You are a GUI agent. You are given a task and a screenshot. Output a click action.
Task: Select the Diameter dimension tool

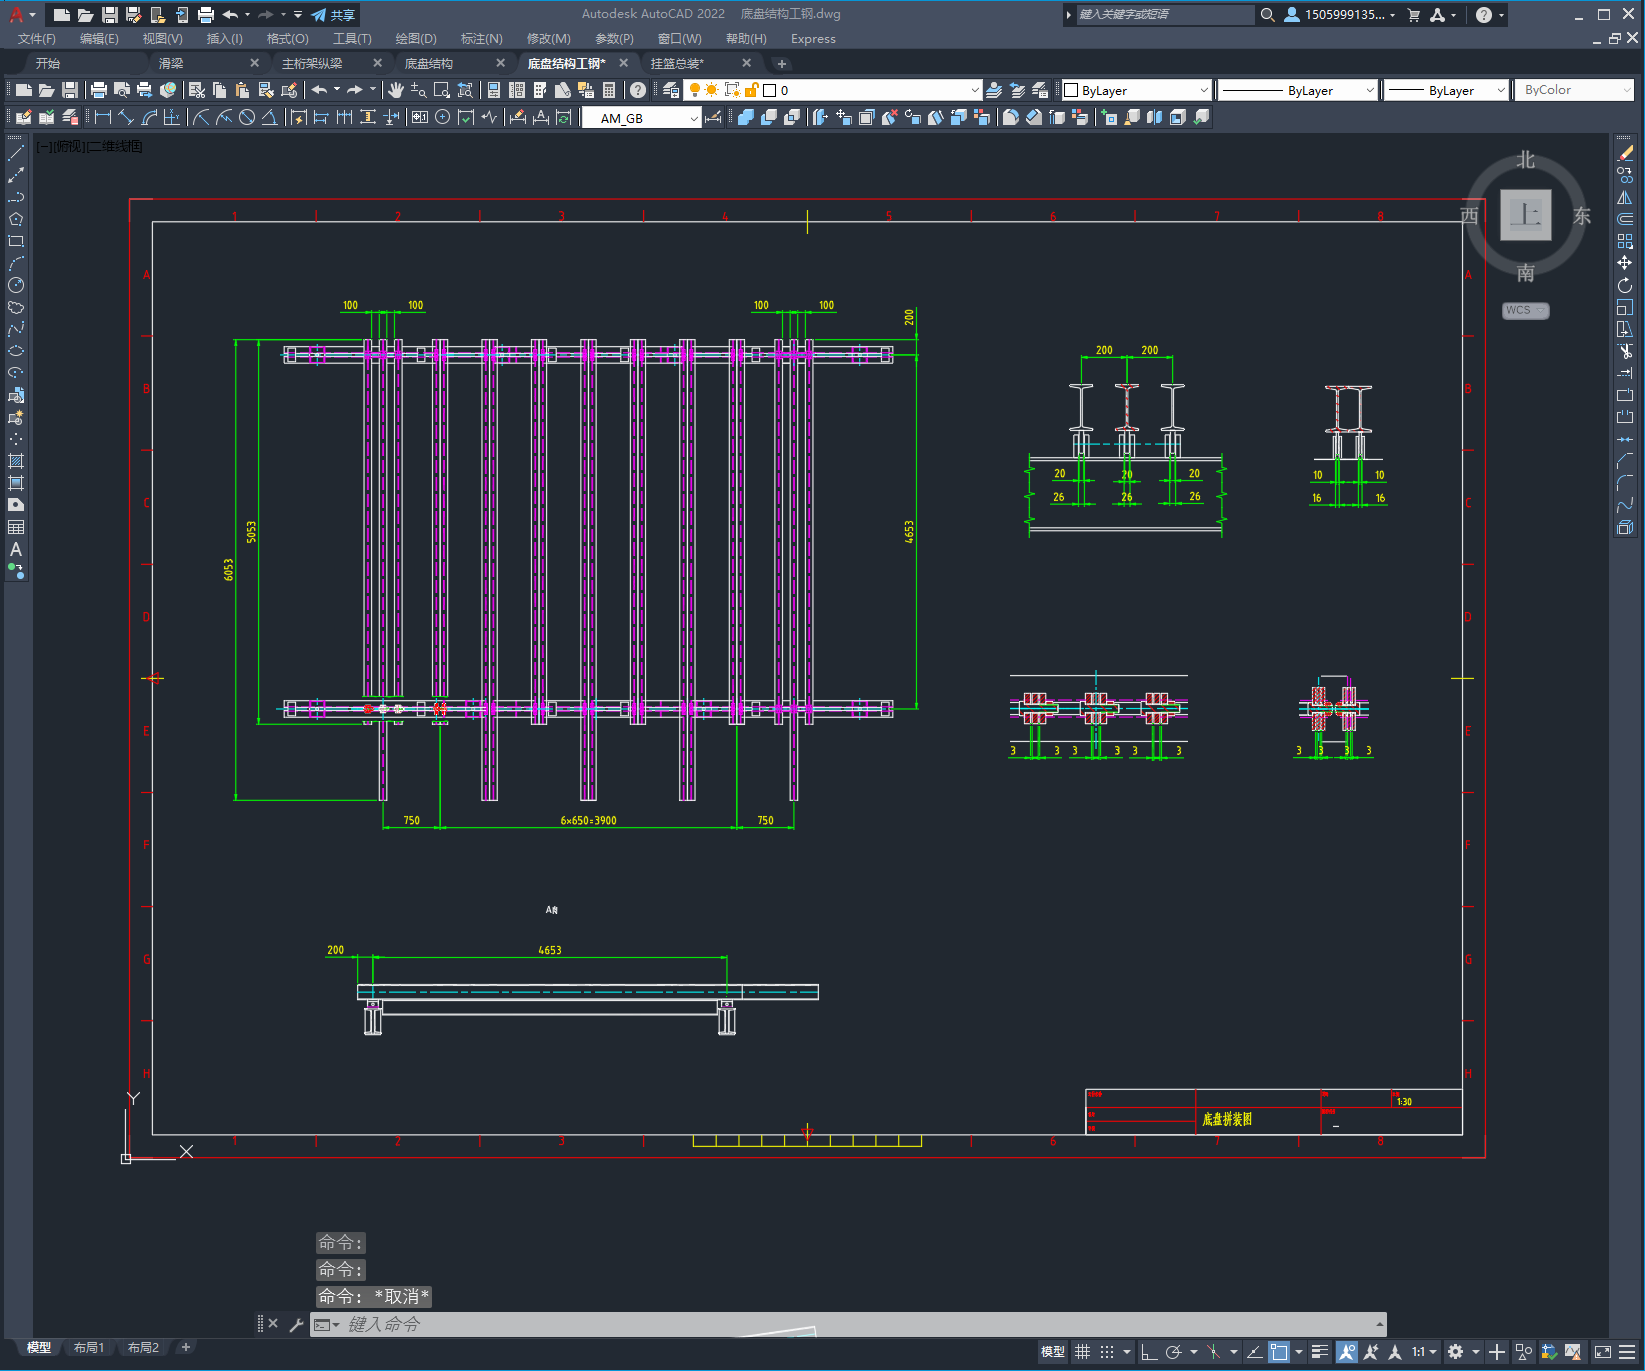[x=247, y=117]
